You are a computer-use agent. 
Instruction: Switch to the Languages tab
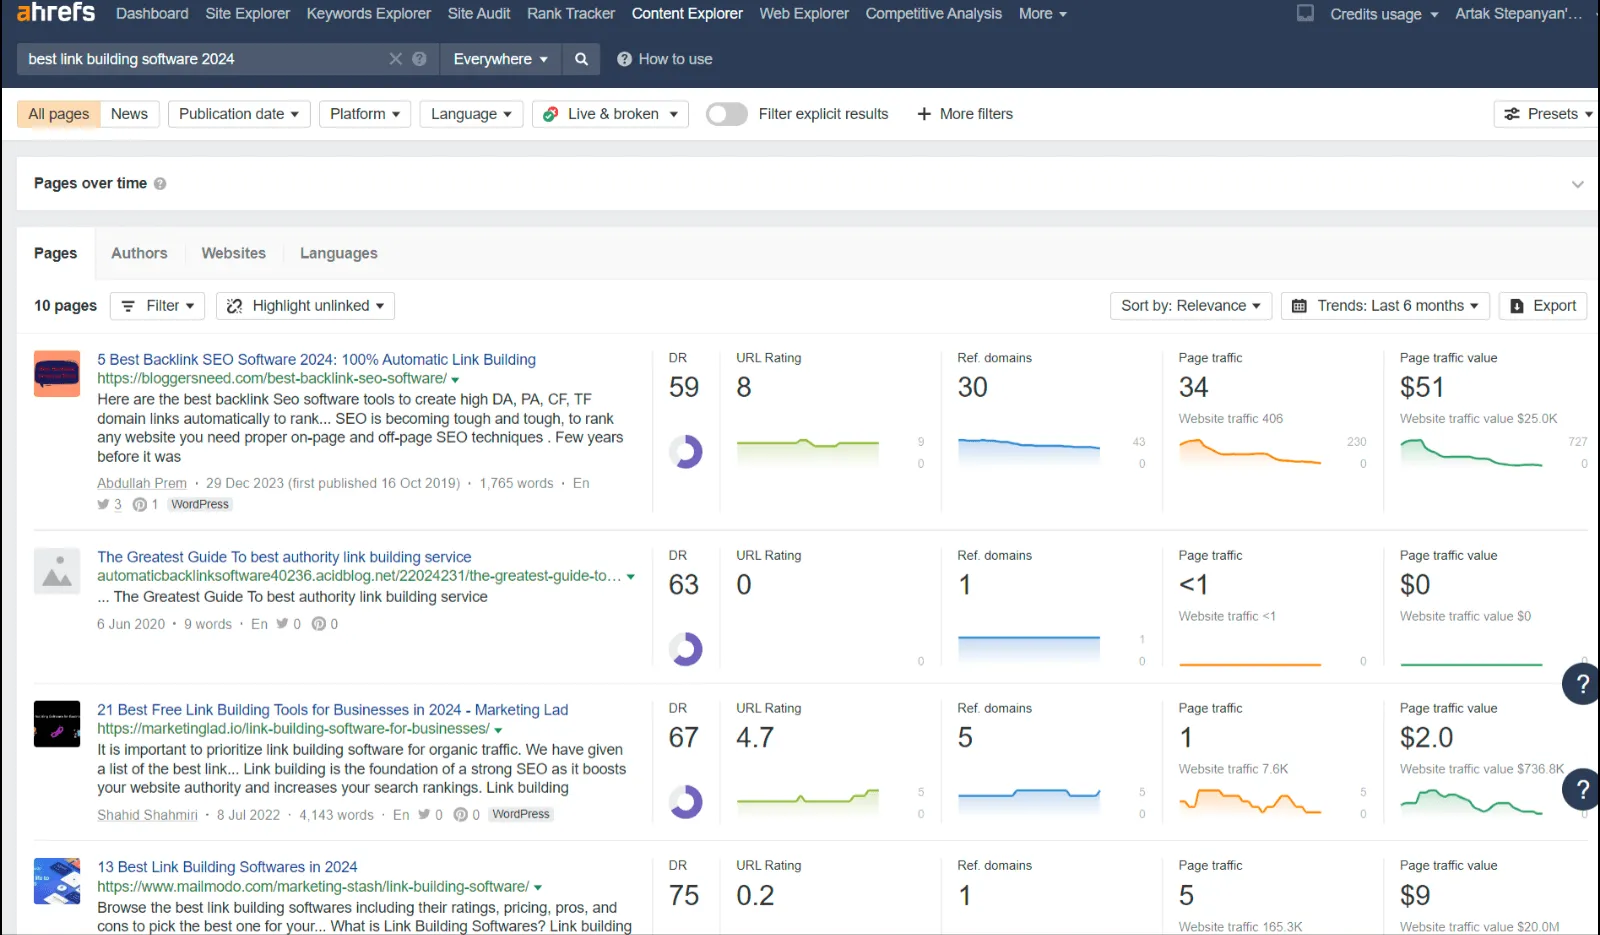coord(339,253)
